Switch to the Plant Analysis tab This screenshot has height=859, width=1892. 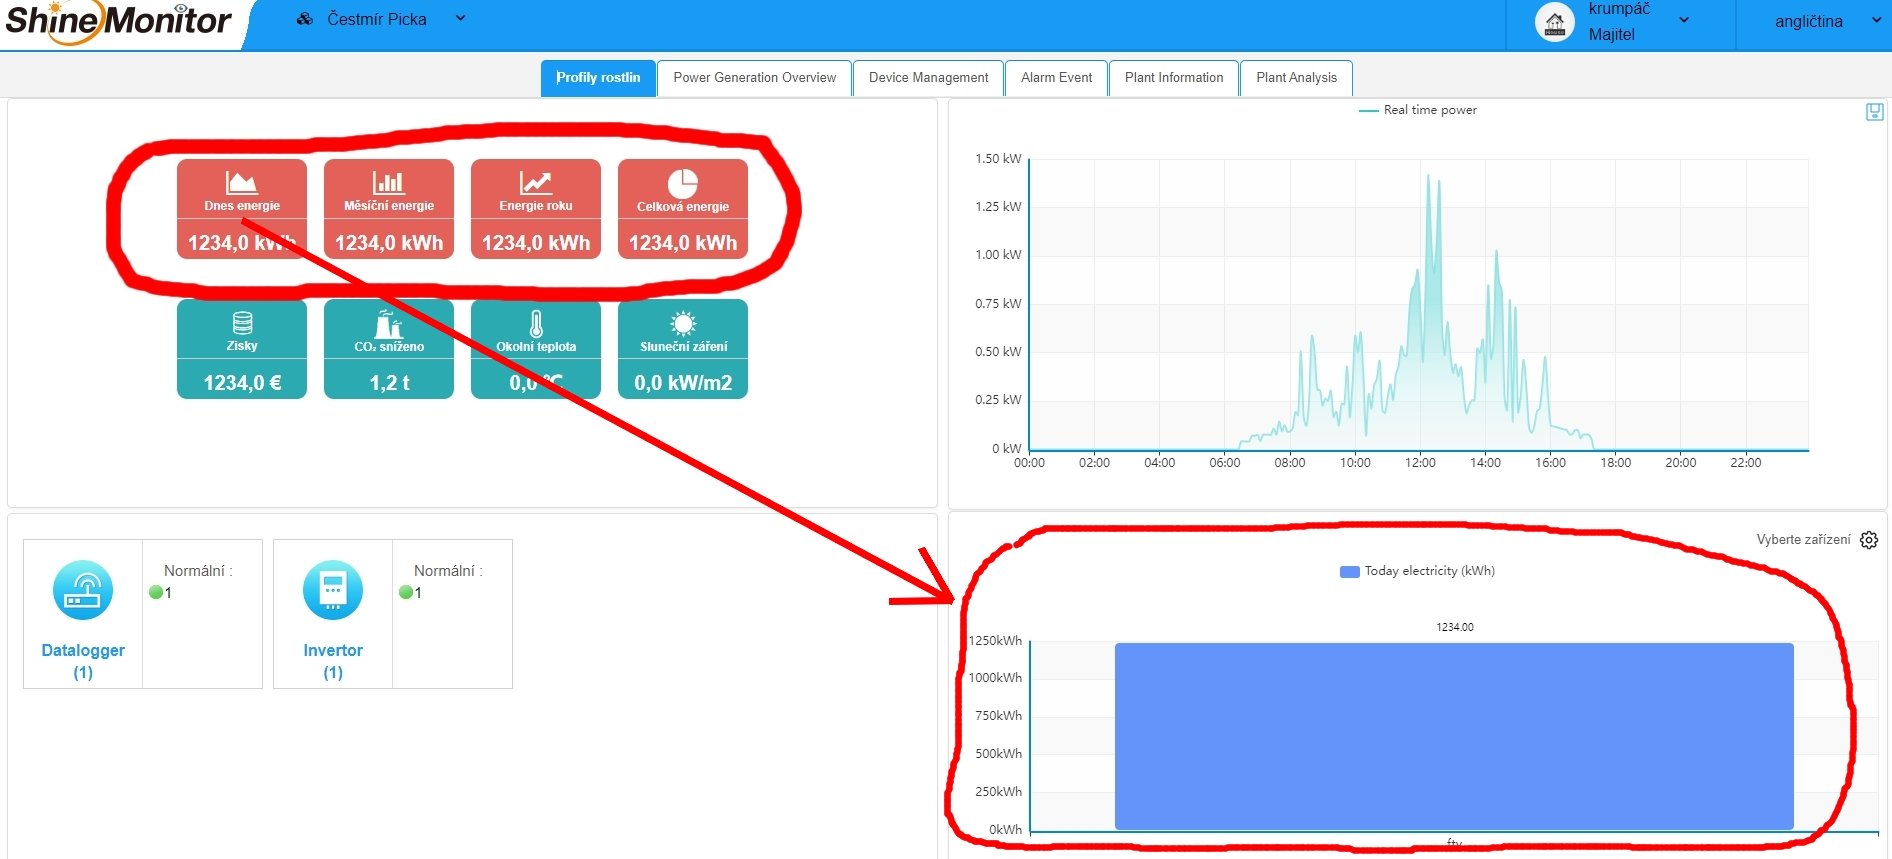click(x=1296, y=78)
